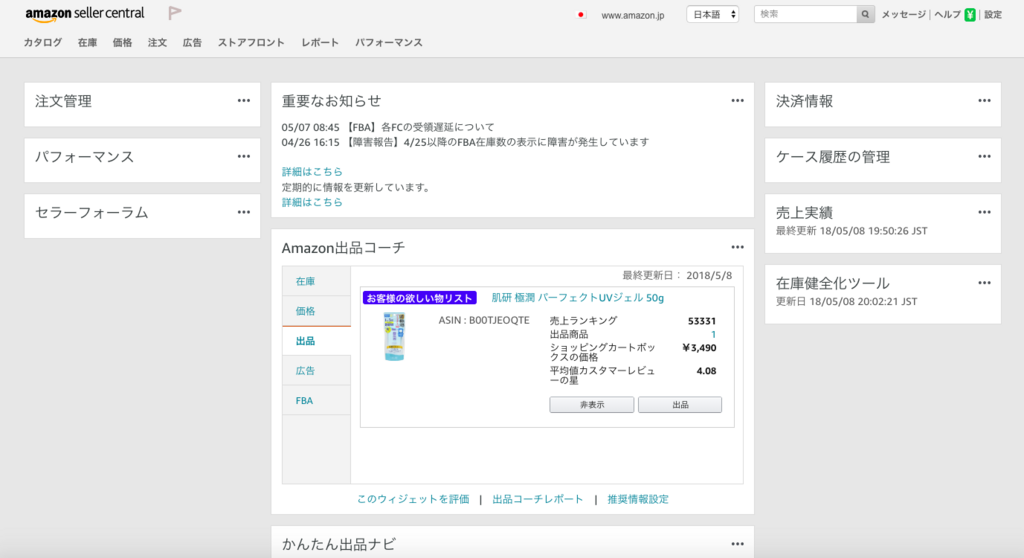Click the 検索 search input field
This screenshot has width=1024, height=558.
pyautogui.click(x=805, y=14)
